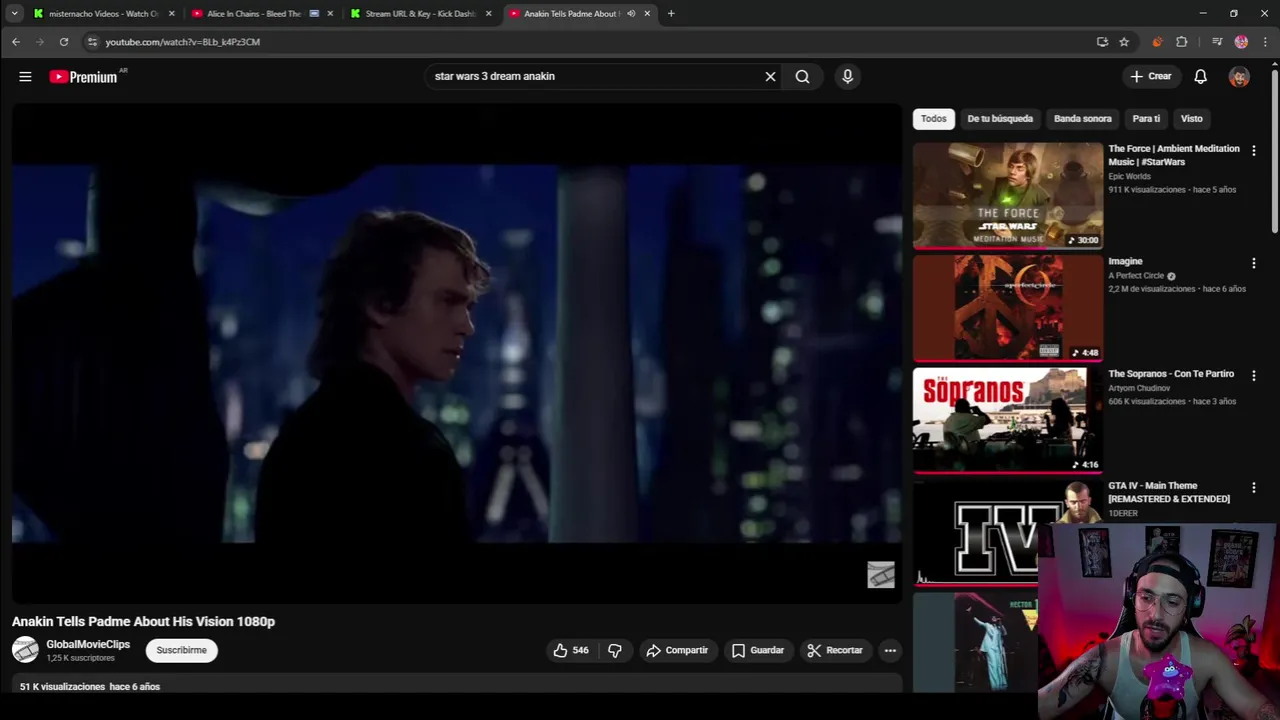Open options menu for Imagine video
The height and width of the screenshot is (720, 1280).
[1253, 263]
